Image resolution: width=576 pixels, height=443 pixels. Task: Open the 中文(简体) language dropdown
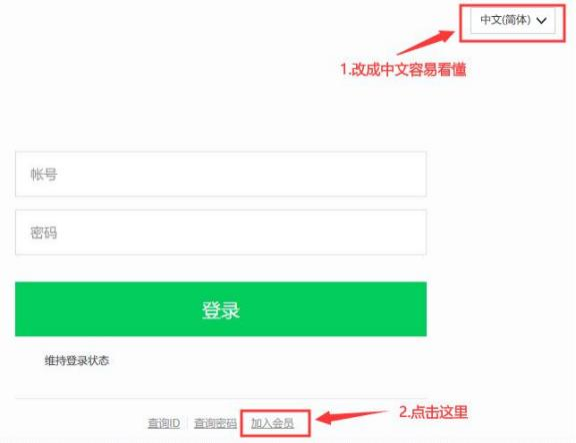[x=513, y=20]
